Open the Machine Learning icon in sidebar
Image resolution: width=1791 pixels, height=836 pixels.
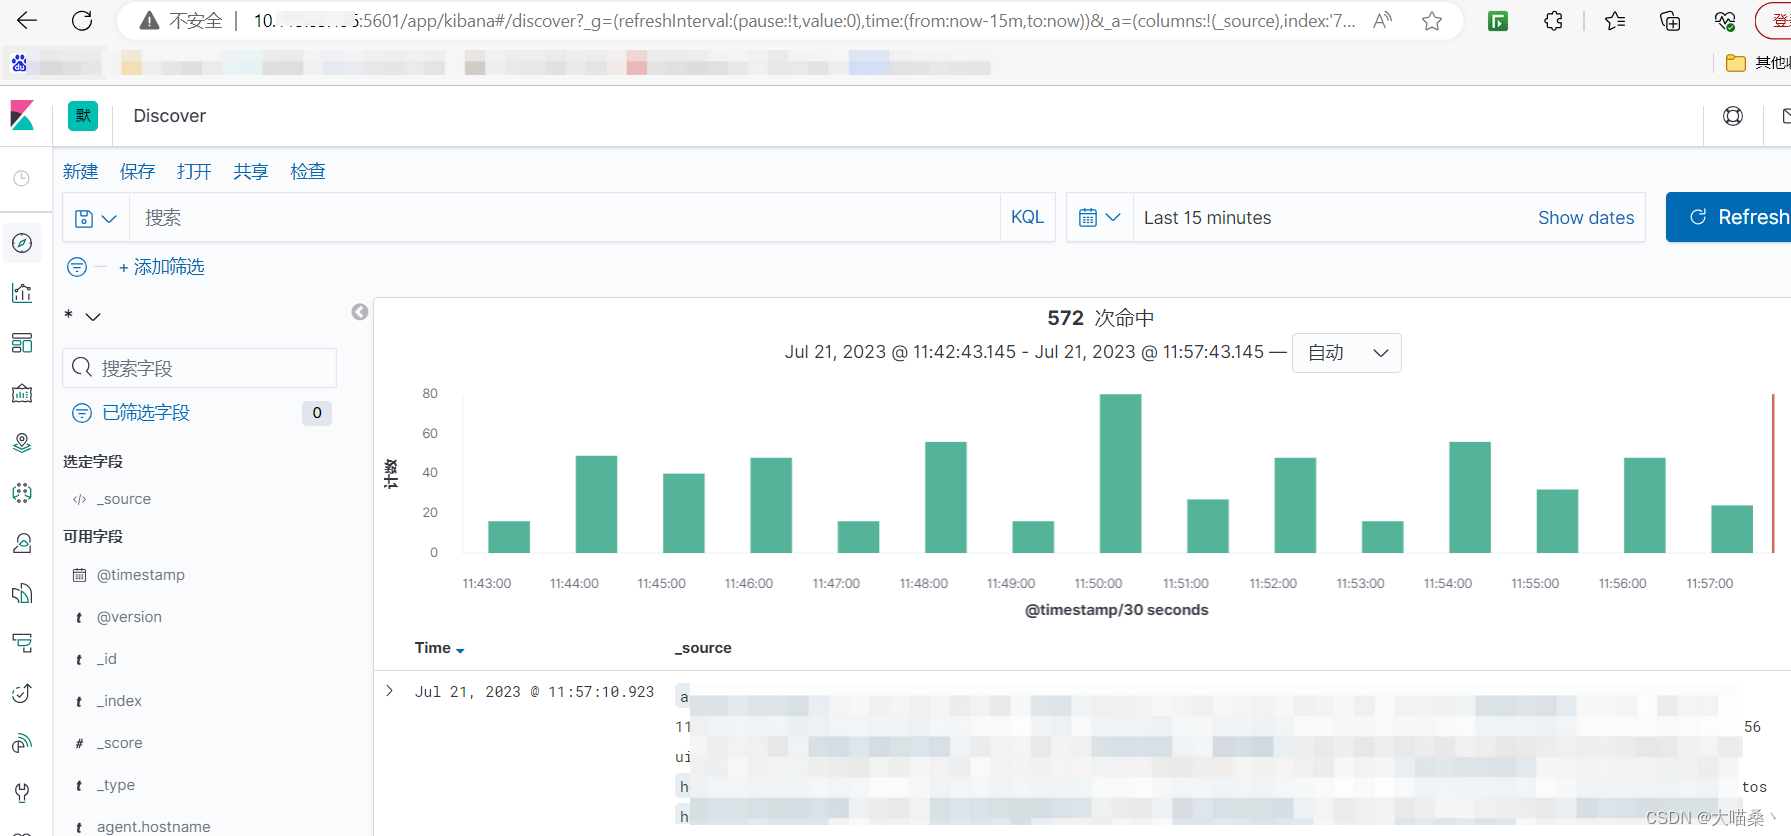(x=22, y=493)
